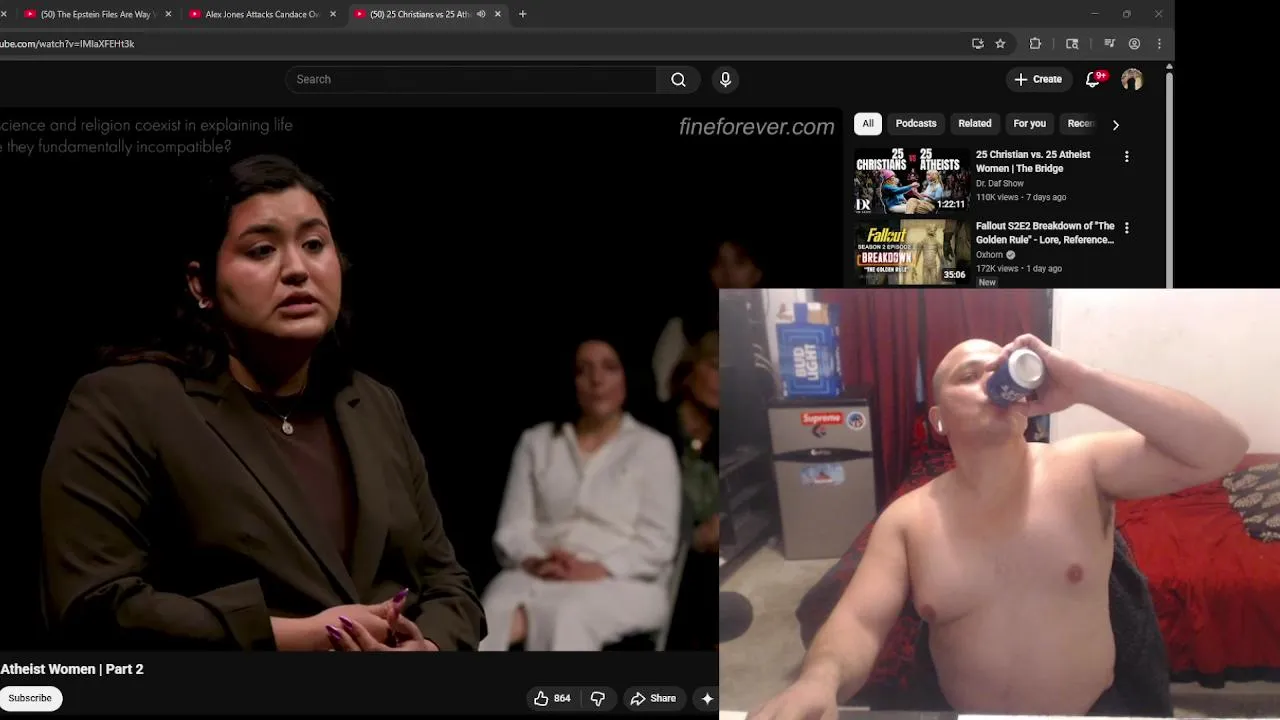The width and height of the screenshot is (1280, 720).
Task: Open 'Fallout S2E2 Breakdown' video title
Action: pos(1045,233)
